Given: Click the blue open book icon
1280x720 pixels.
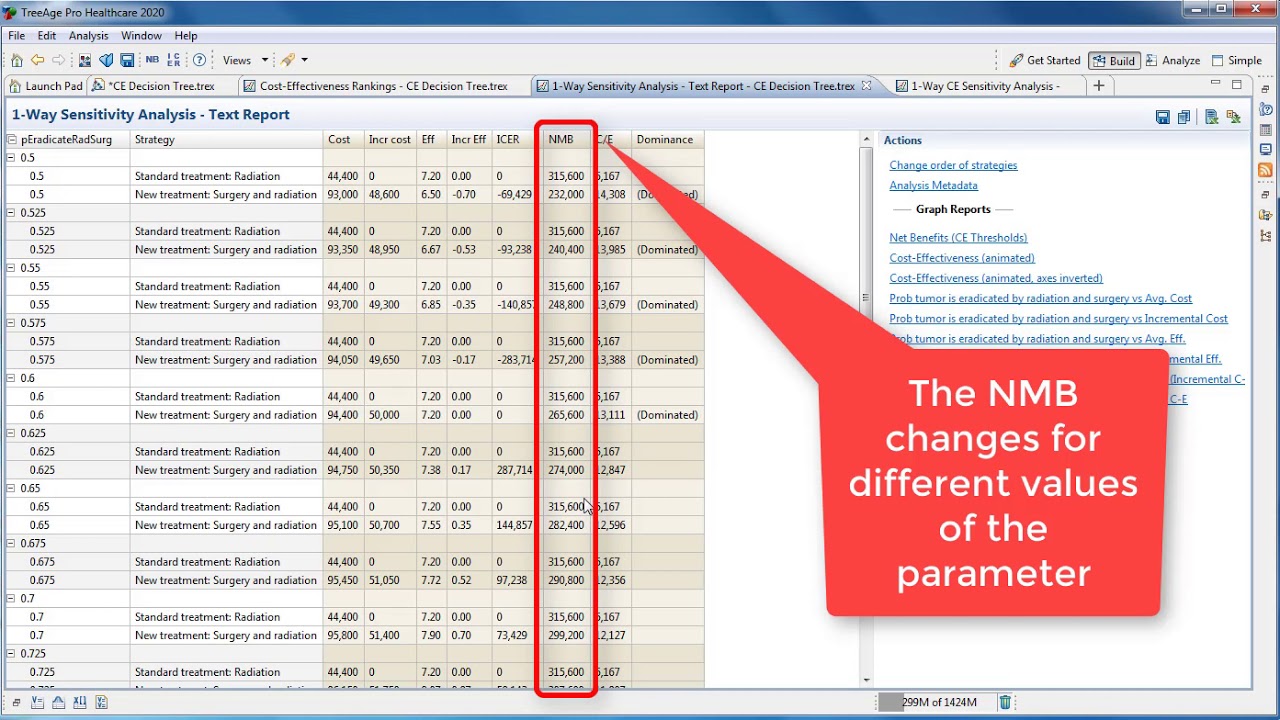Looking at the screenshot, I should (x=106, y=60).
